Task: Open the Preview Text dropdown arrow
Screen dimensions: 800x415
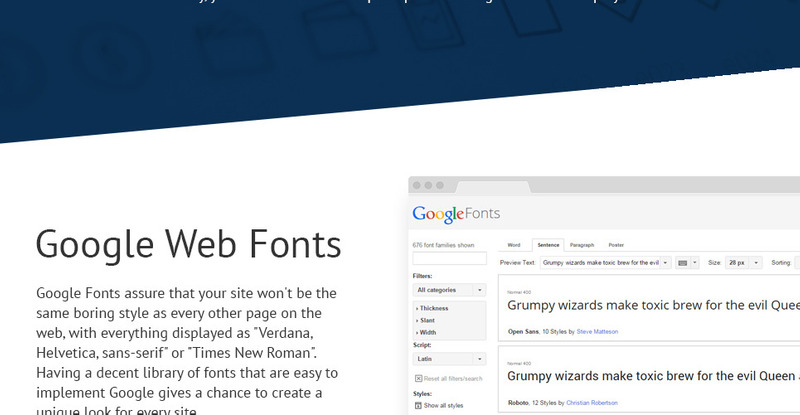Action: point(665,263)
